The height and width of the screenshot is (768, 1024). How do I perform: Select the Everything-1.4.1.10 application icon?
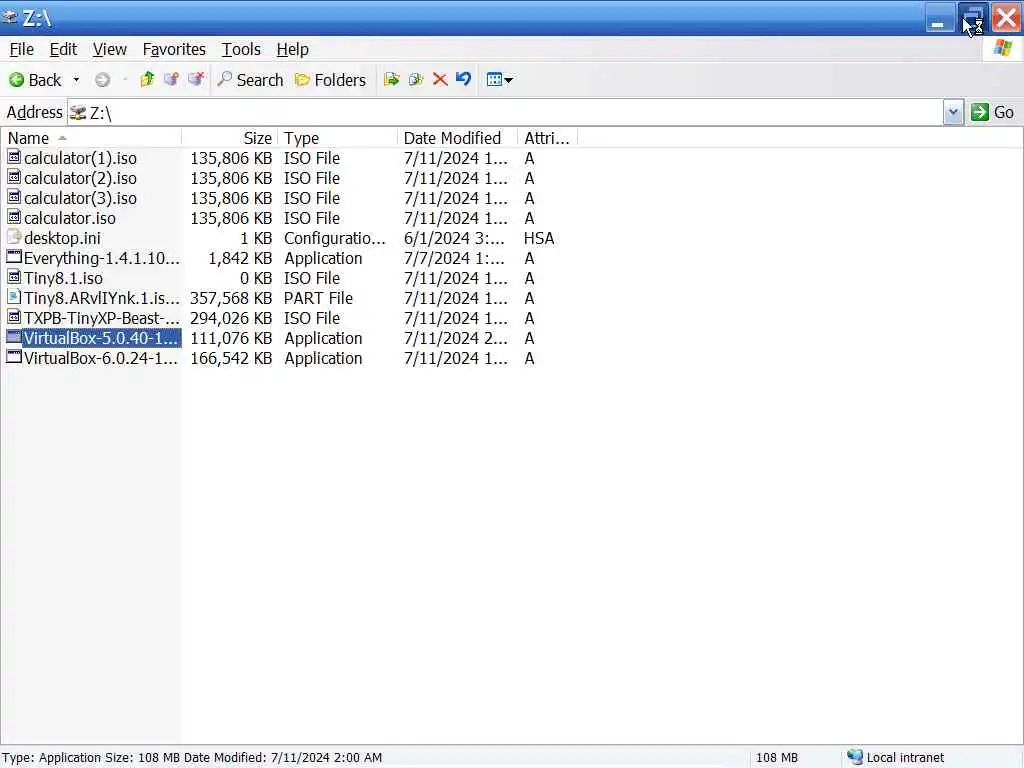point(14,257)
